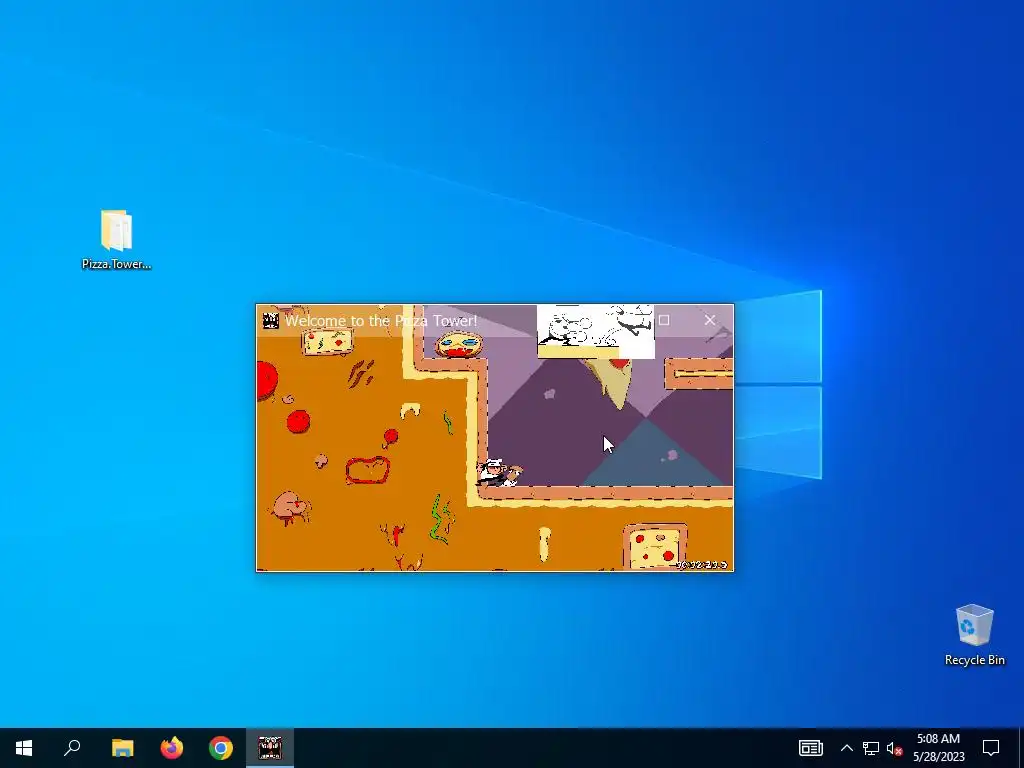The height and width of the screenshot is (768, 1024).
Task: Select the Pizza Tower game taskbar button
Action: coord(270,748)
